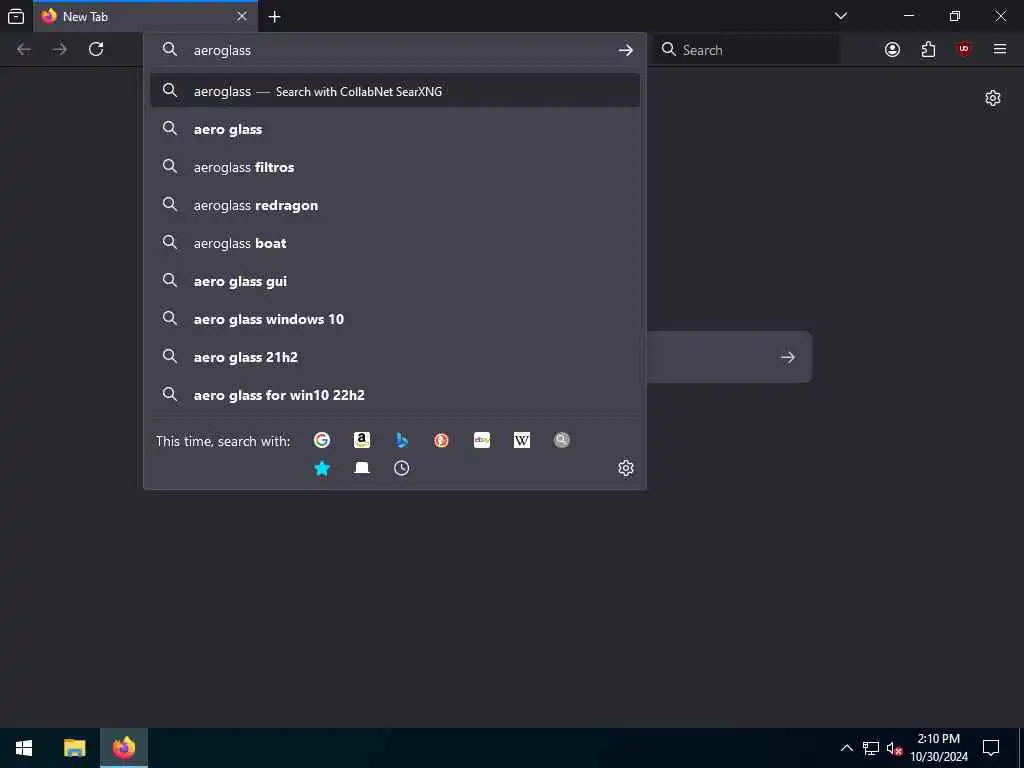Viewport: 1024px width, 768px height.
Task: Search open Tabs via the tab icon
Action: [x=362, y=468]
